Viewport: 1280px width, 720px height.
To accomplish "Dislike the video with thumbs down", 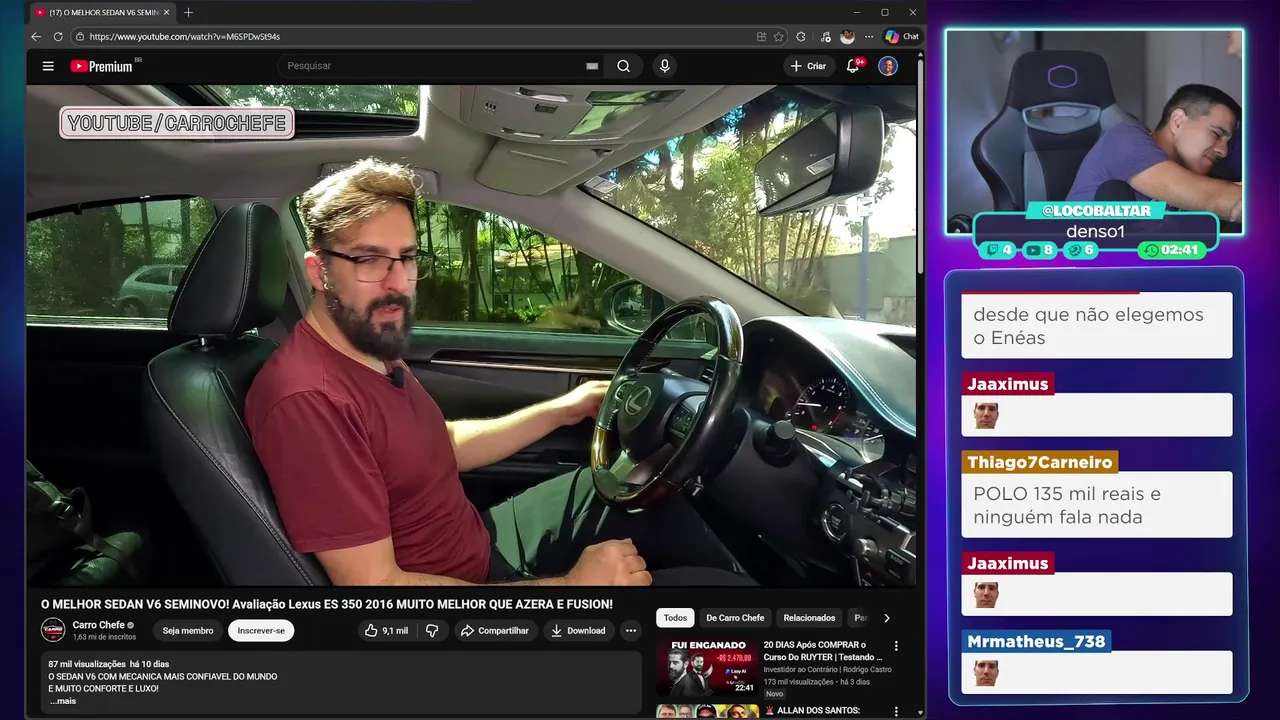I will click(x=432, y=631).
